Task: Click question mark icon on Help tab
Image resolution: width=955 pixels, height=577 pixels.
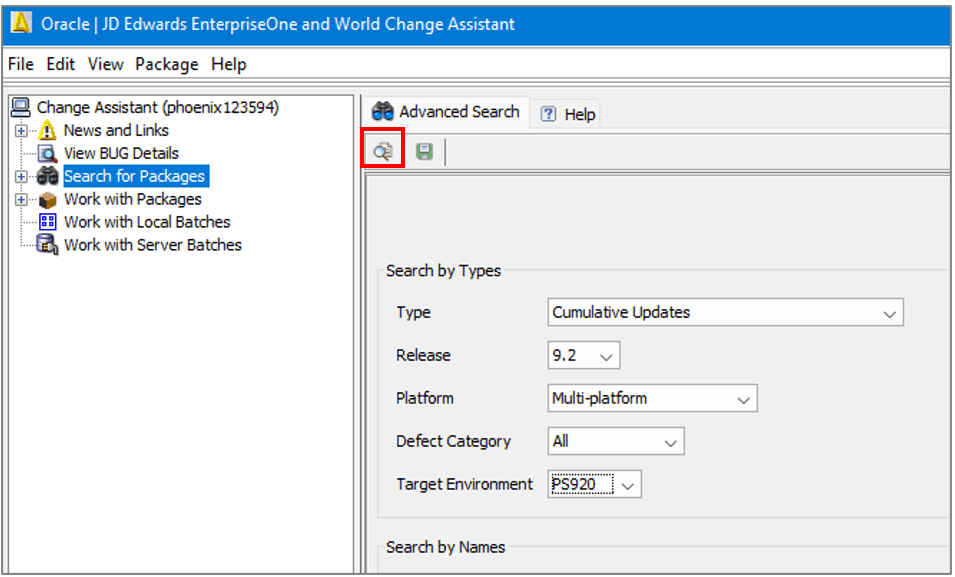Action: [548, 114]
